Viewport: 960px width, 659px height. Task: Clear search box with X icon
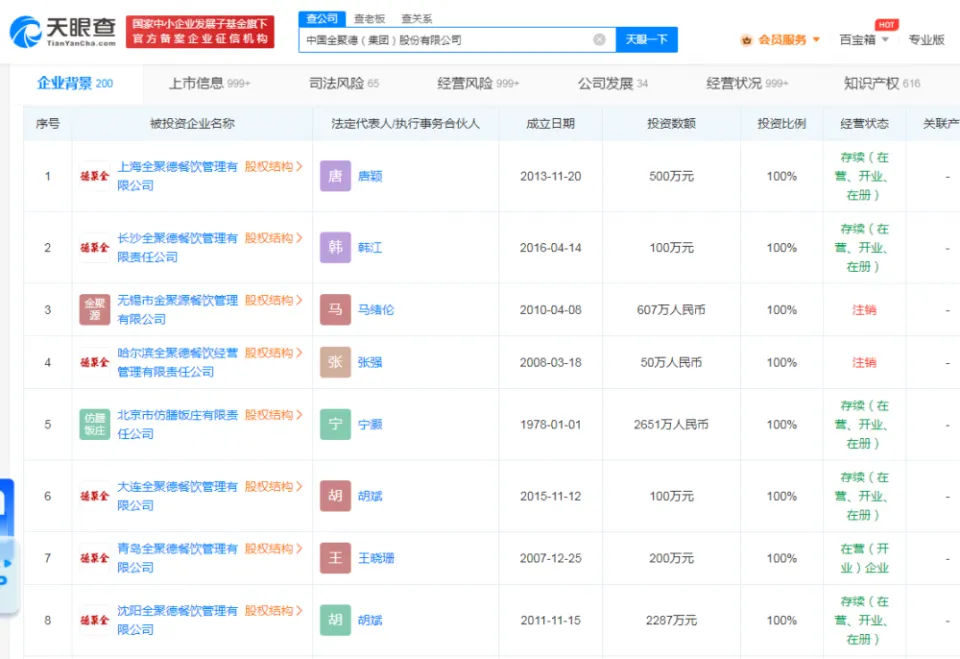599,40
